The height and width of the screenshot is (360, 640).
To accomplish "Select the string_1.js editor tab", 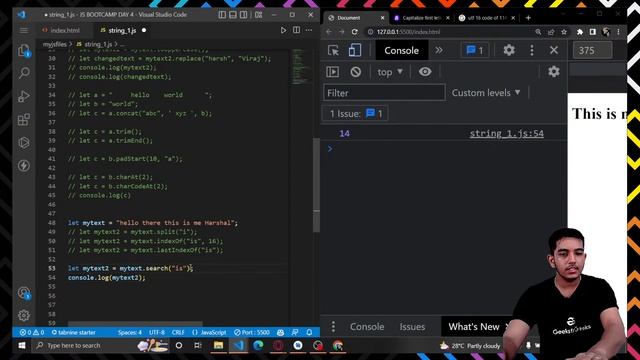I will [x=122, y=30].
